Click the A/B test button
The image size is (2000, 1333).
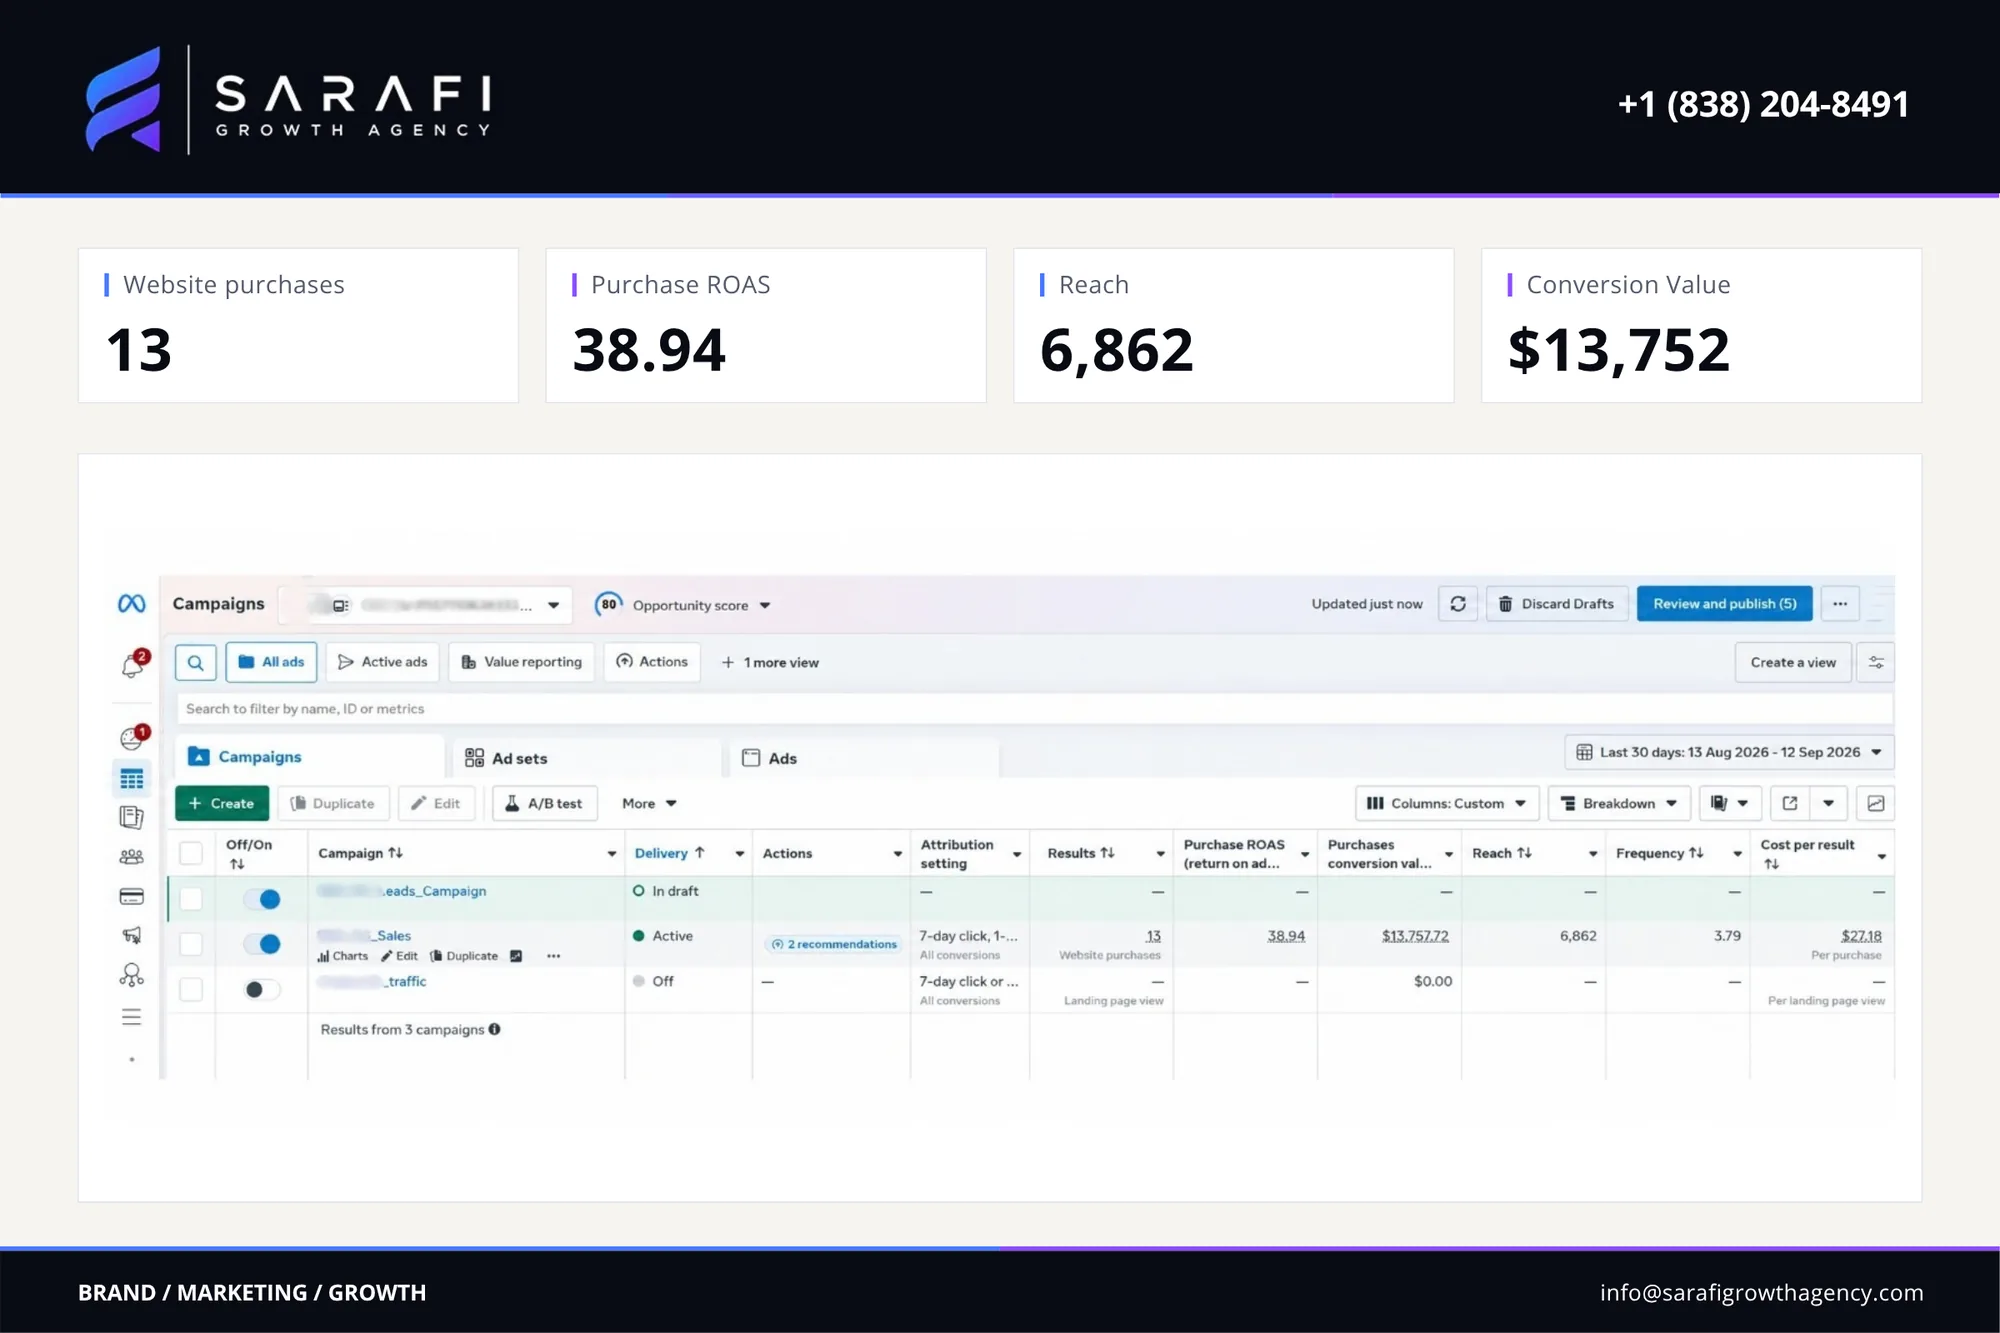point(544,803)
